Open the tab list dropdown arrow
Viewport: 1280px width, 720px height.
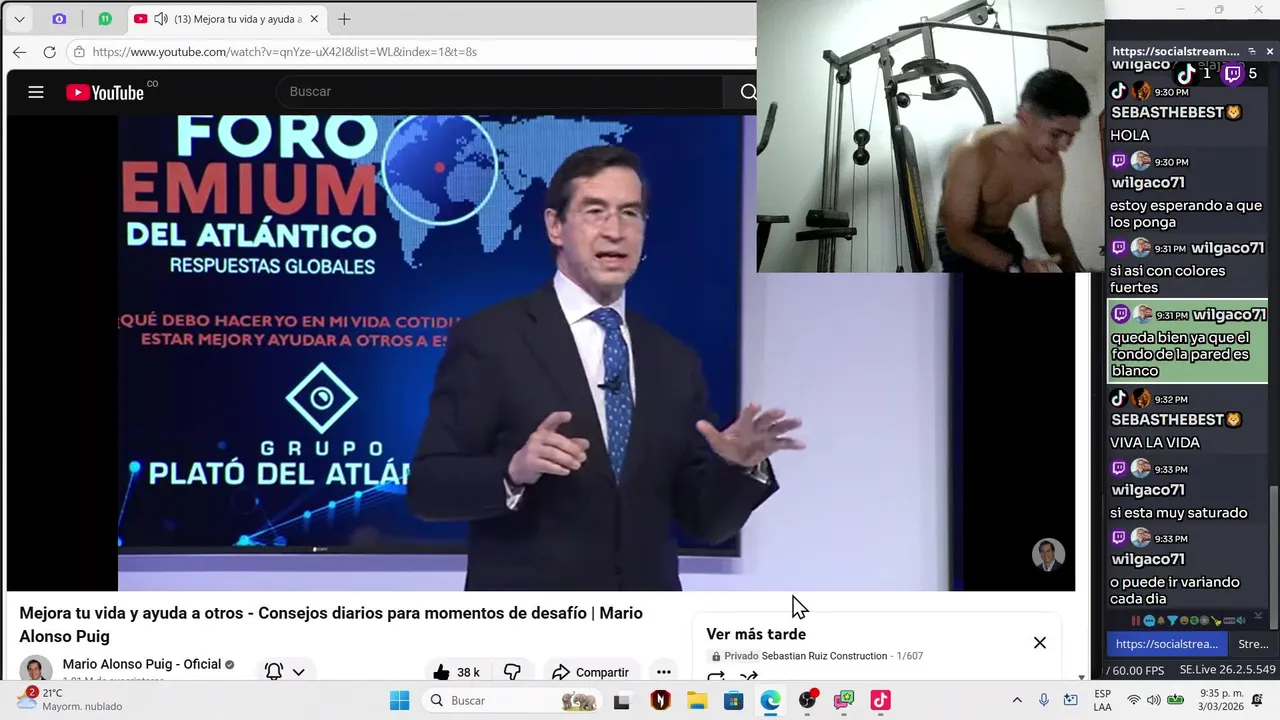(x=19, y=19)
